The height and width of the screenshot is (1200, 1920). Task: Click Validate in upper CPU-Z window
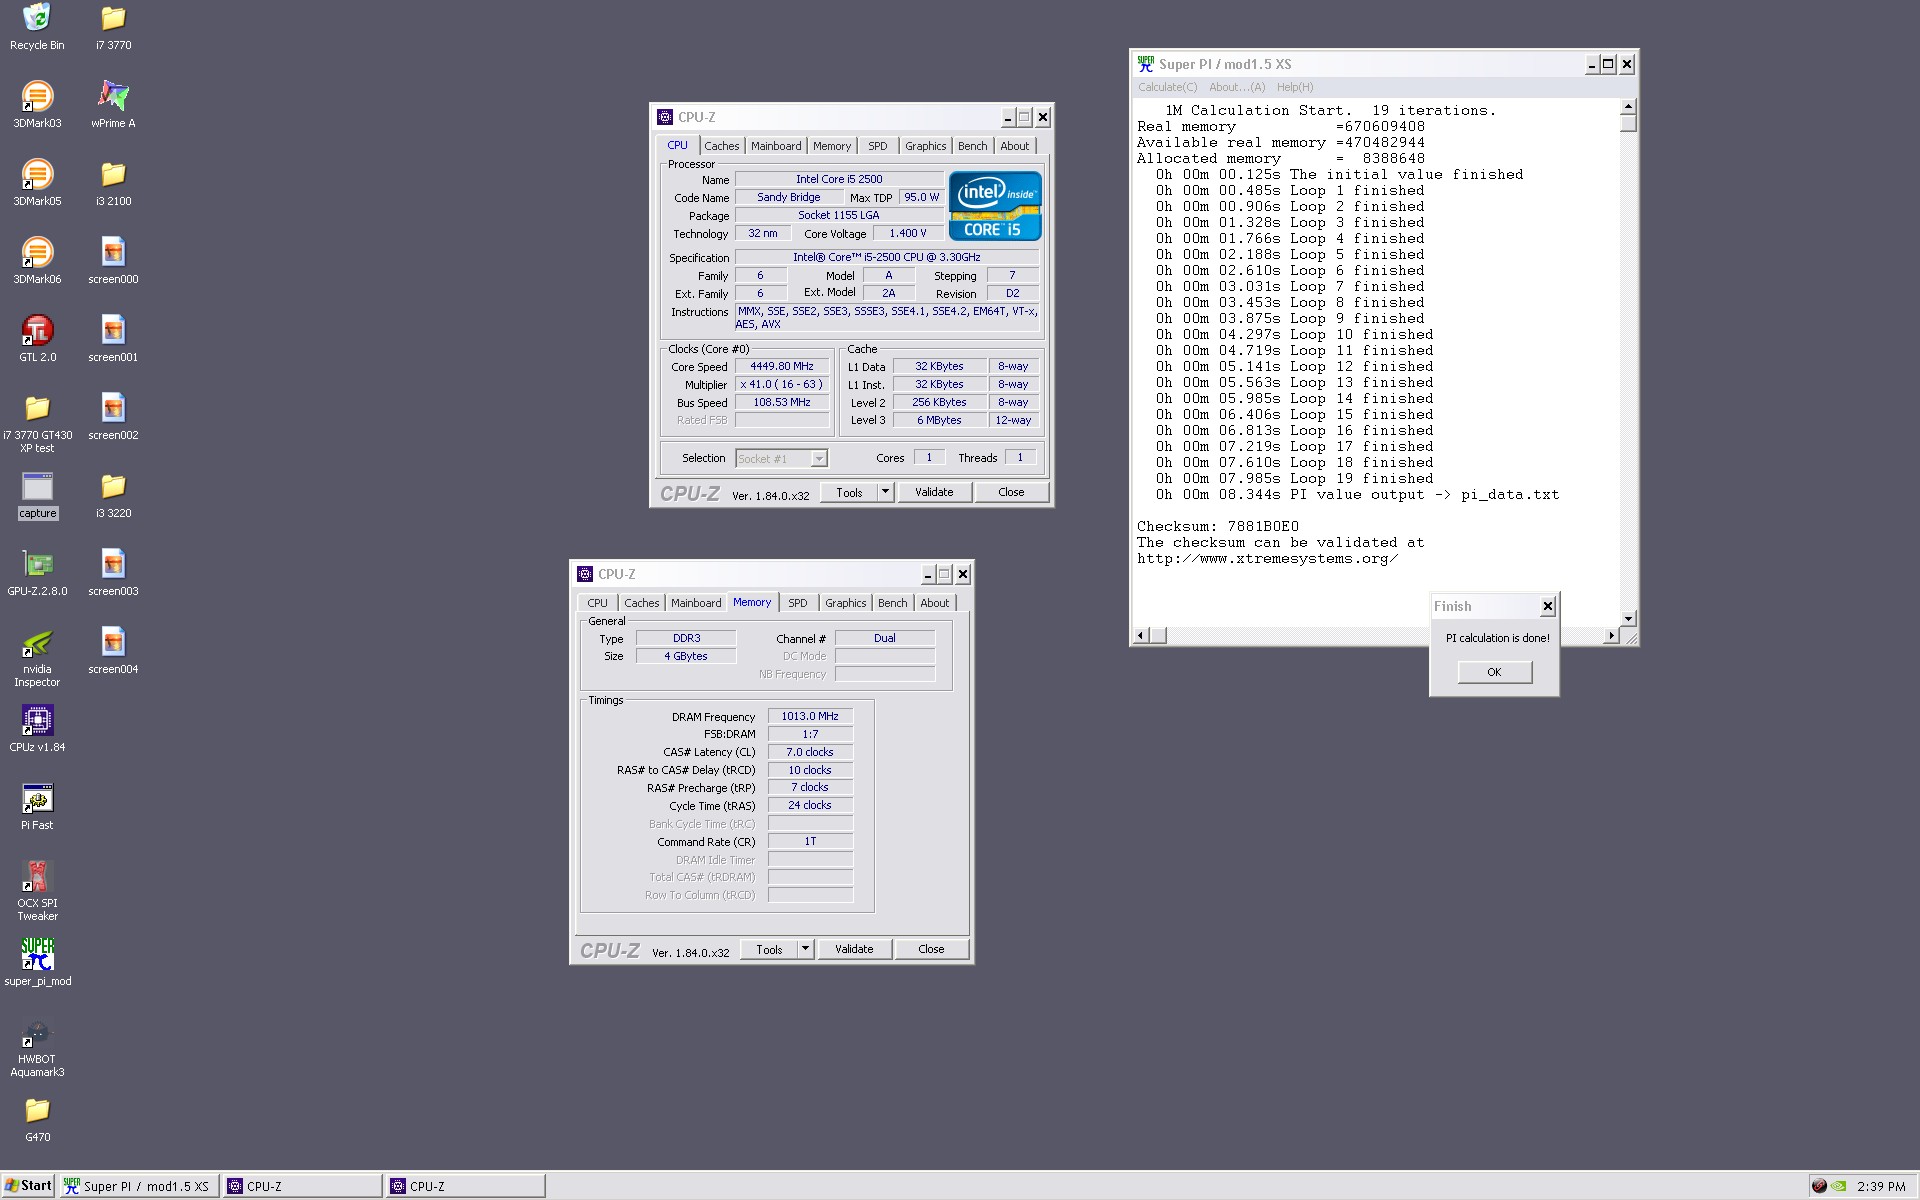coord(934,492)
